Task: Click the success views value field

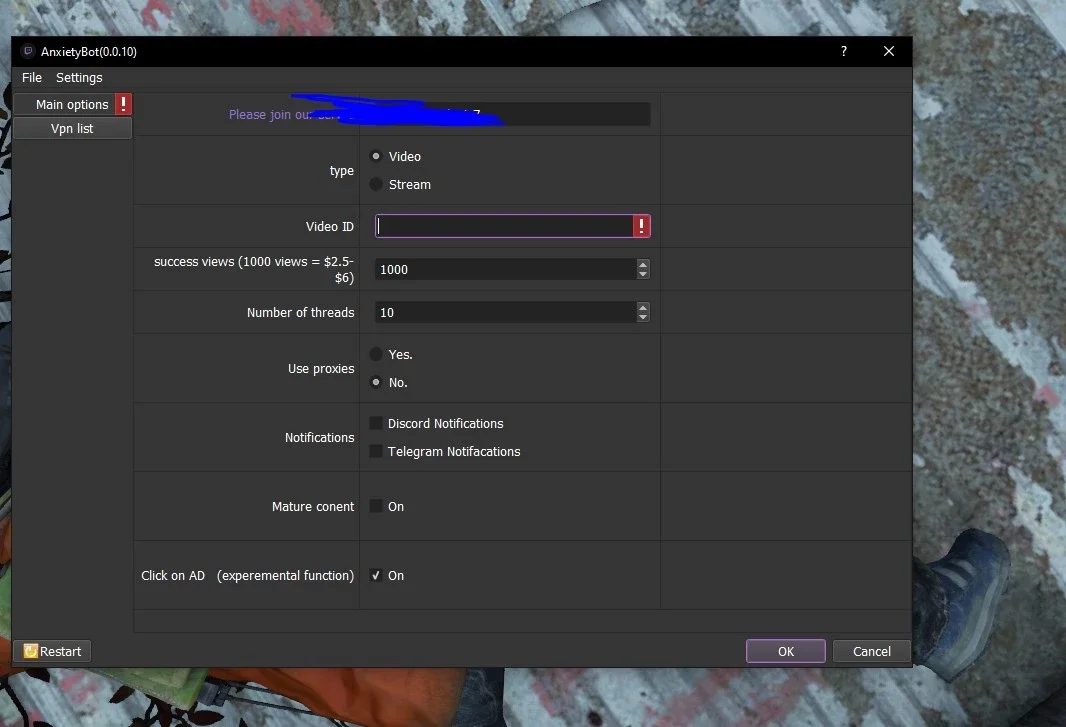Action: [506, 269]
